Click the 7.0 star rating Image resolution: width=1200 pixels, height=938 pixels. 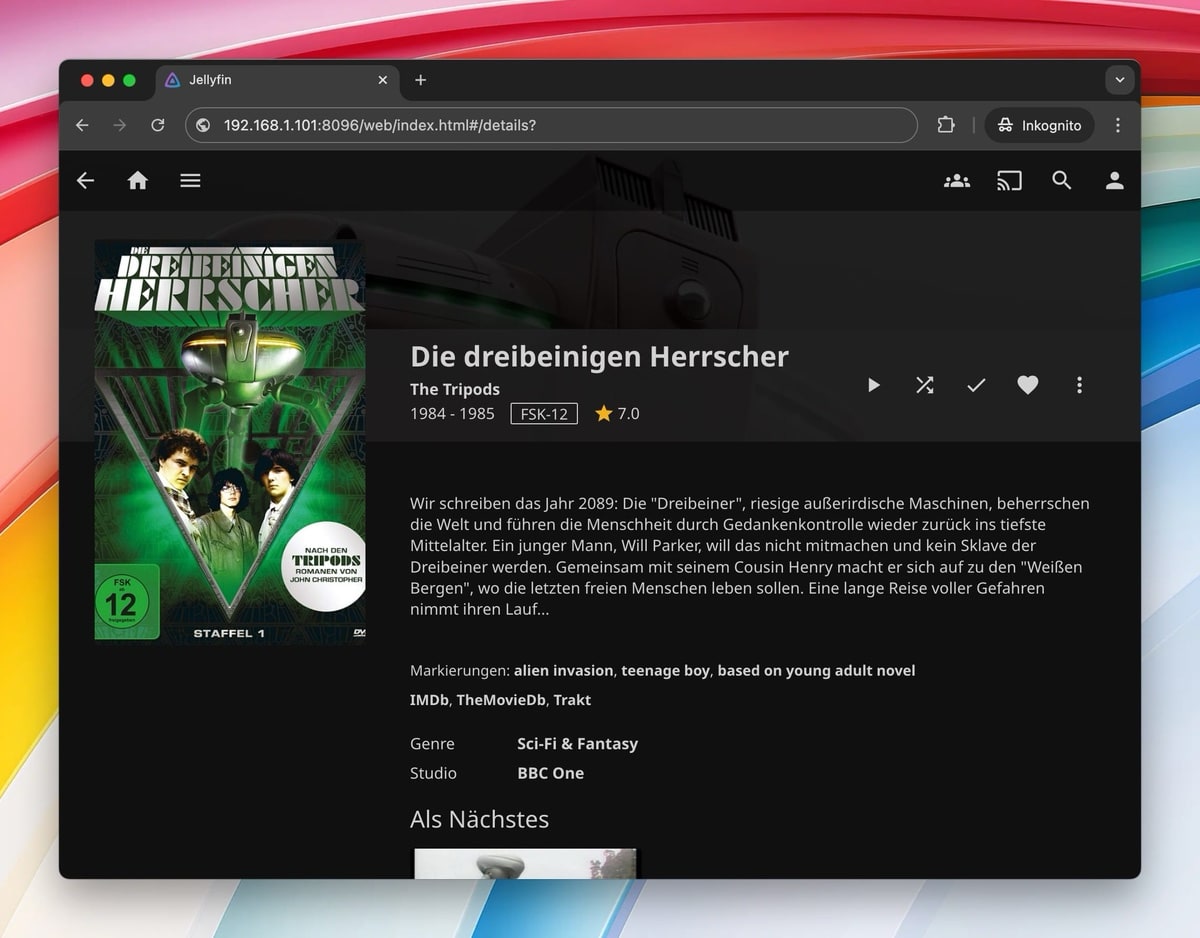(x=617, y=414)
